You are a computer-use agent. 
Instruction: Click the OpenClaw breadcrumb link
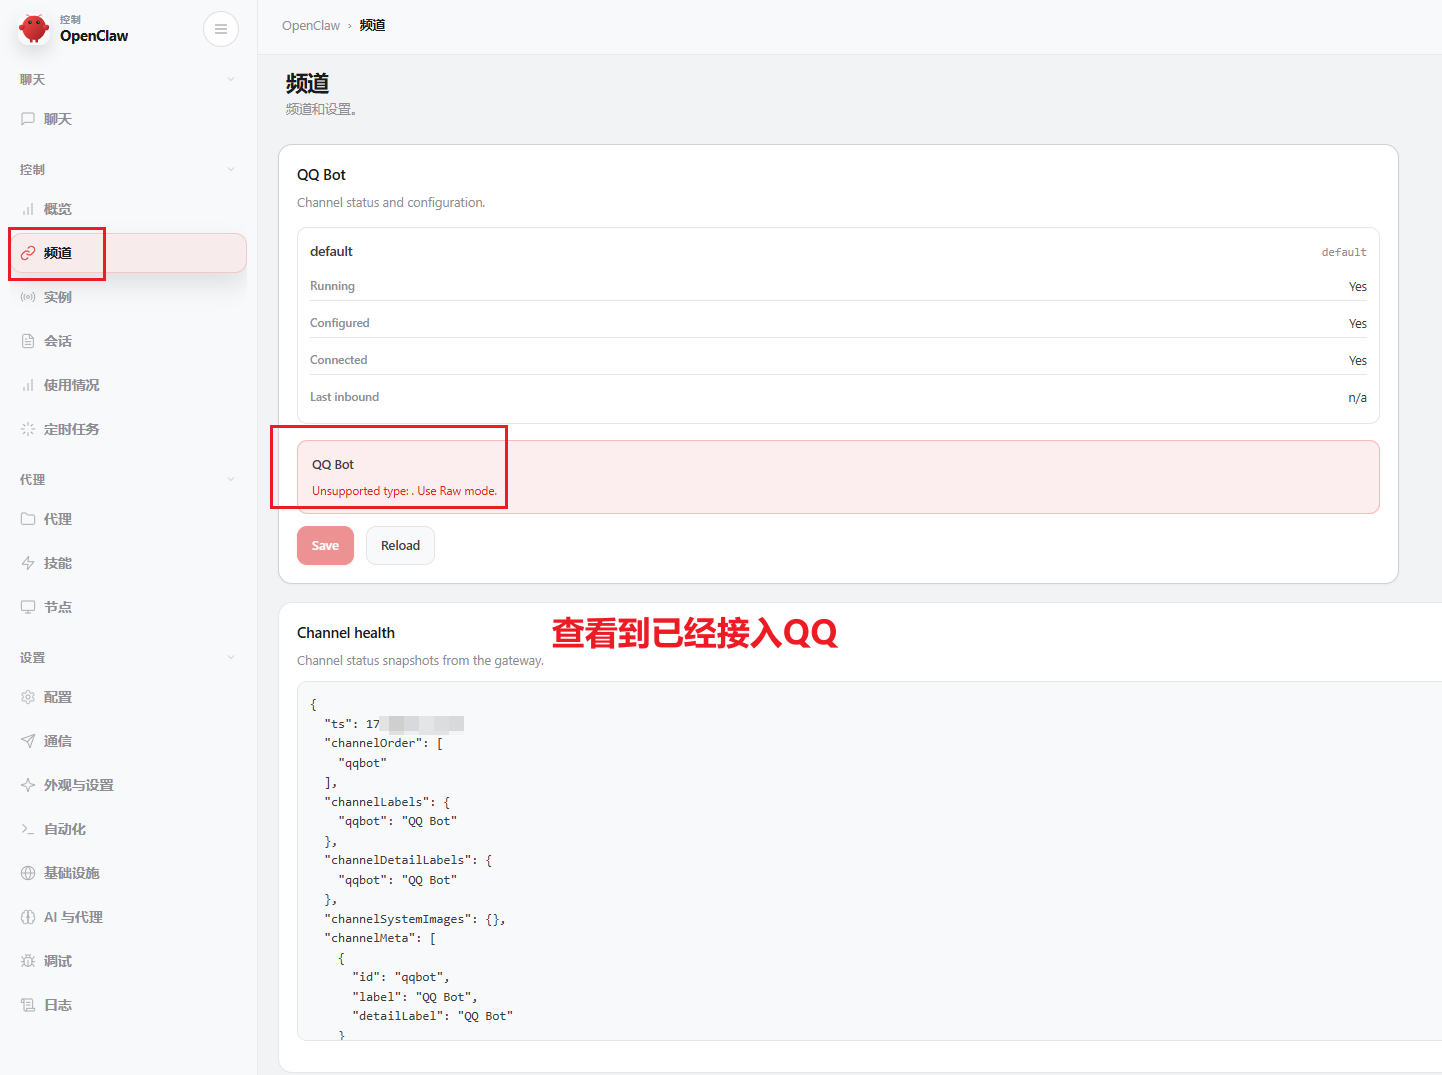click(311, 25)
